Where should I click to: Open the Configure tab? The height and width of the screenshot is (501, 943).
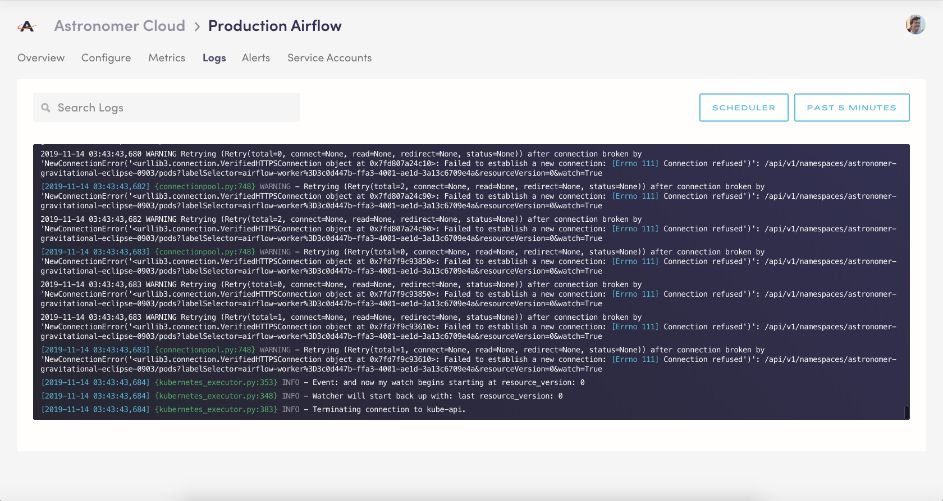point(106,58)
